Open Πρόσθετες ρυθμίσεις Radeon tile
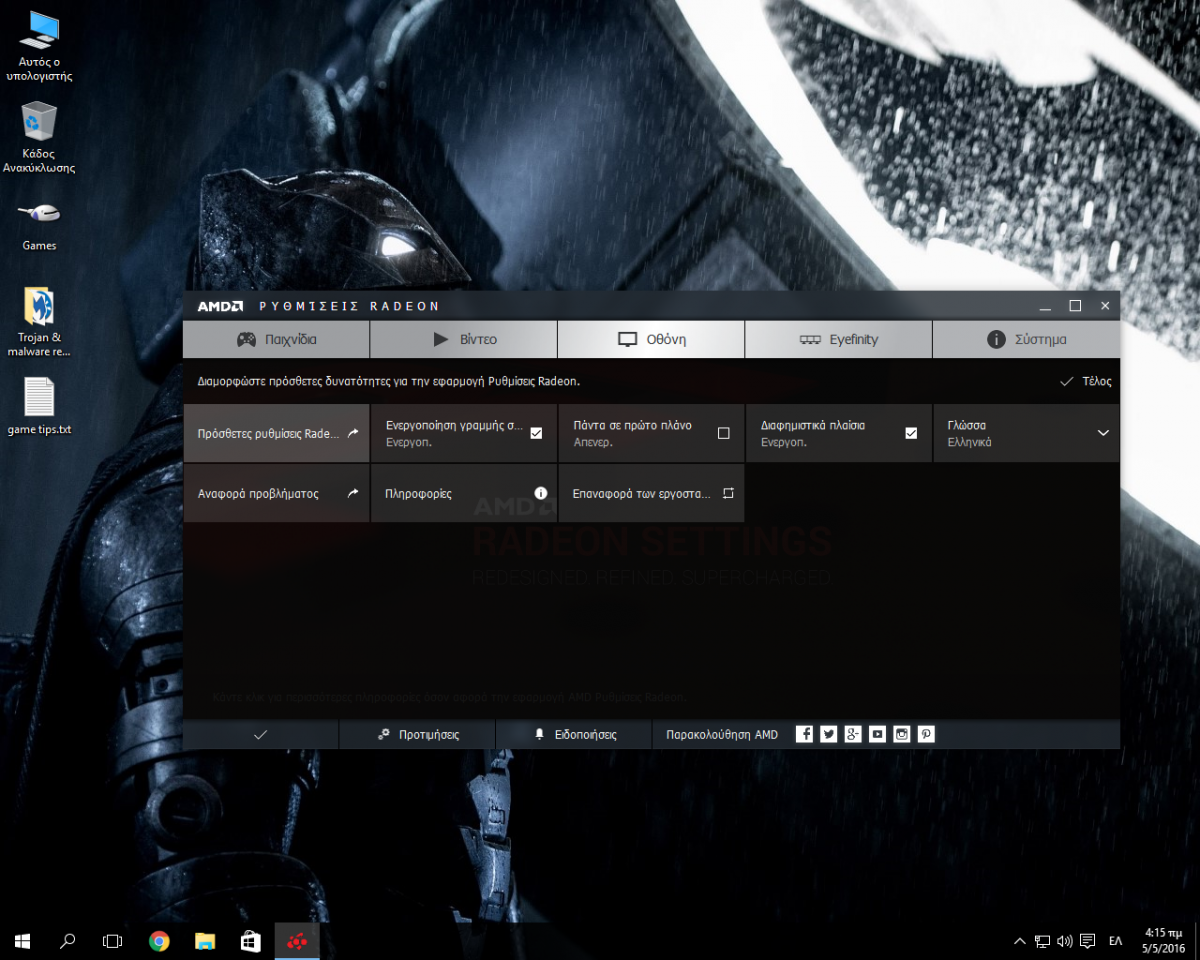The height and width of the screenshot is (960, 1200). pos(276,433)
